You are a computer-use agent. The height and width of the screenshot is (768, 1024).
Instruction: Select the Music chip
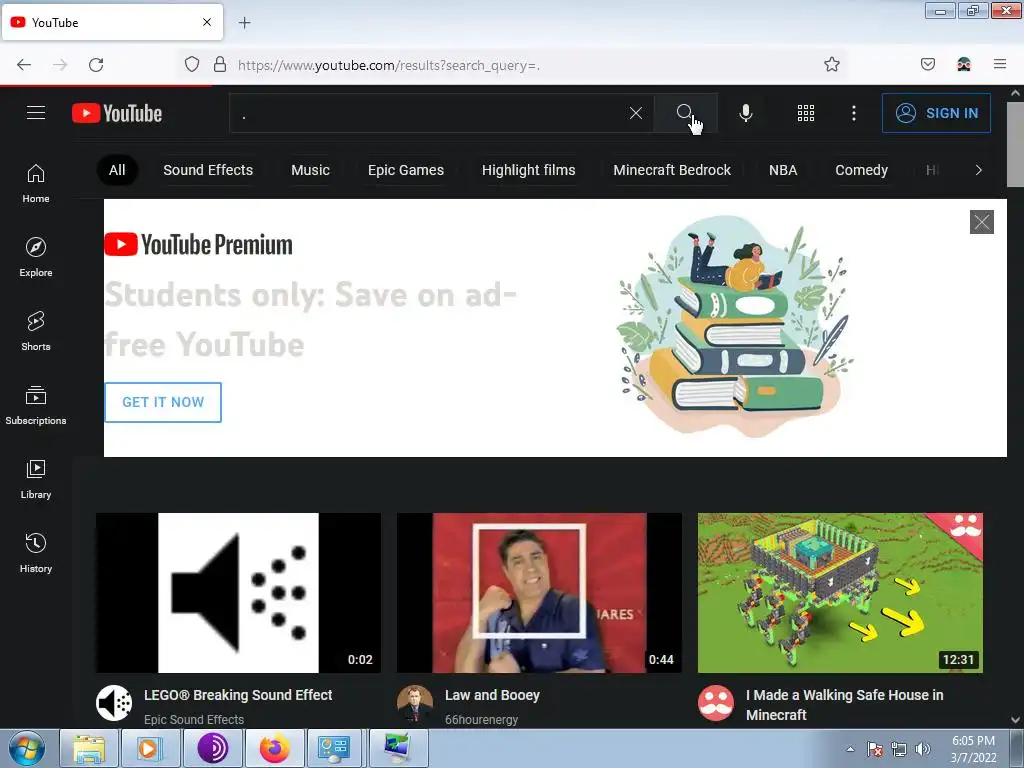click(310, 170)
